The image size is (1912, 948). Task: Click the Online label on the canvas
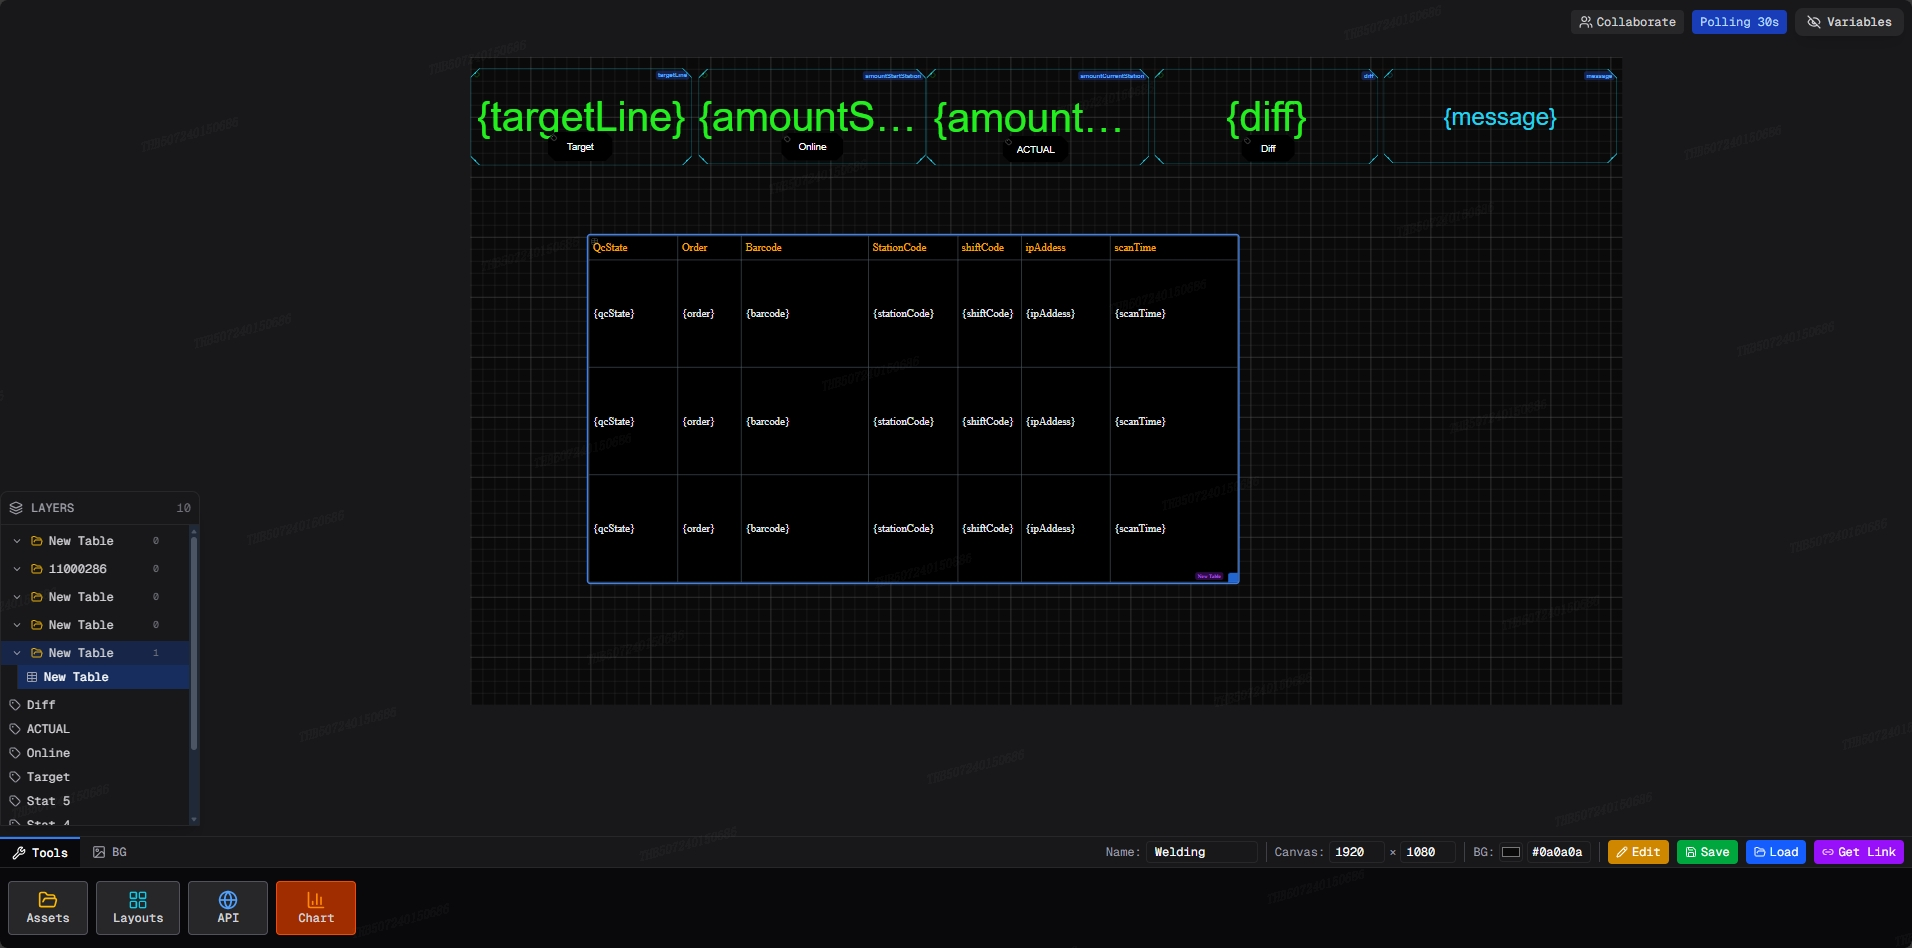pyautogui.click(x=812, y=147)
